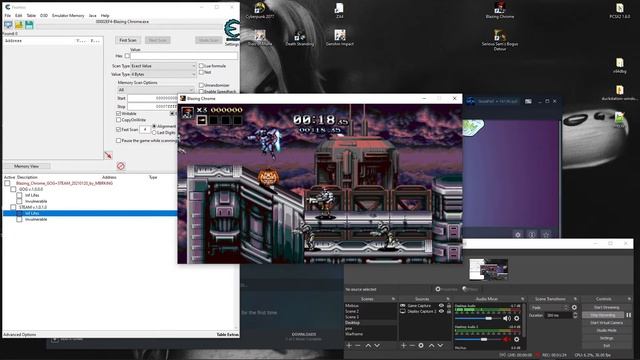Enable the Not checkbox
The width and height of the screenshot is (640, 360).
click(201, 72)
